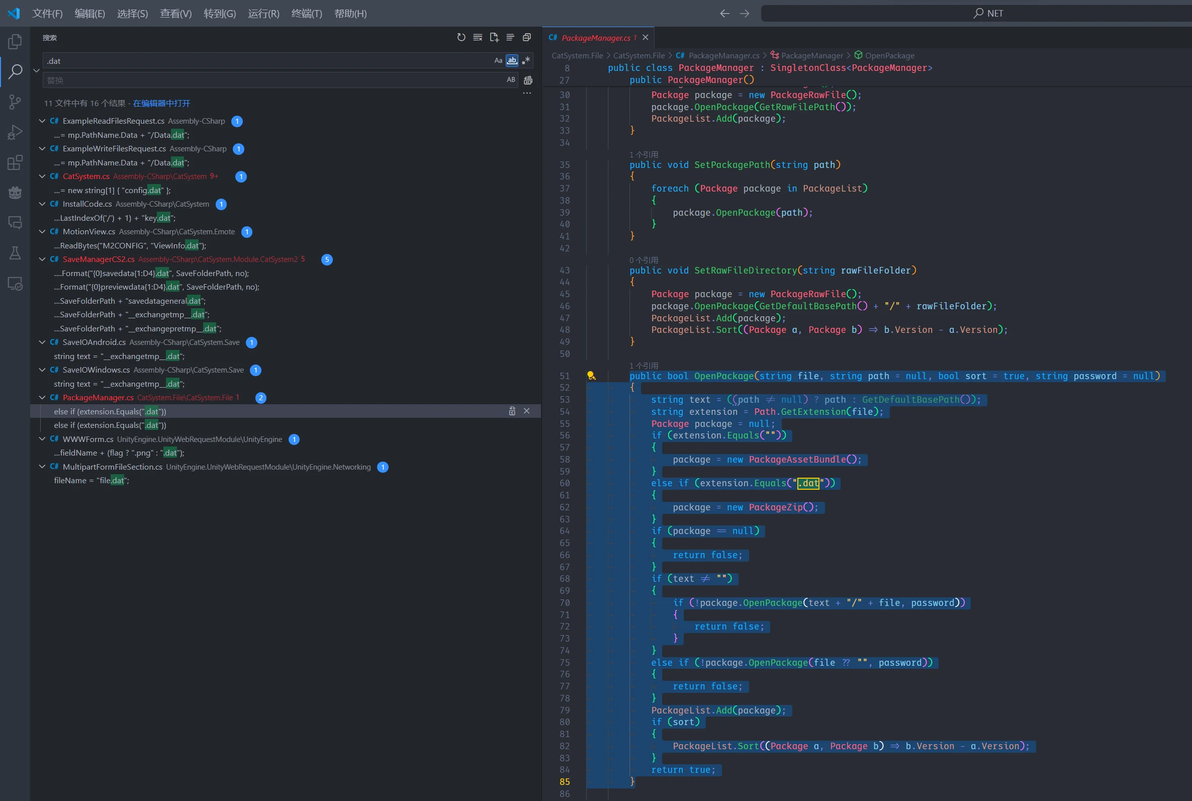Click the lightbulb code action on line 51
Viewport: 1192px width, 801px height.
(x=591, y=375)
